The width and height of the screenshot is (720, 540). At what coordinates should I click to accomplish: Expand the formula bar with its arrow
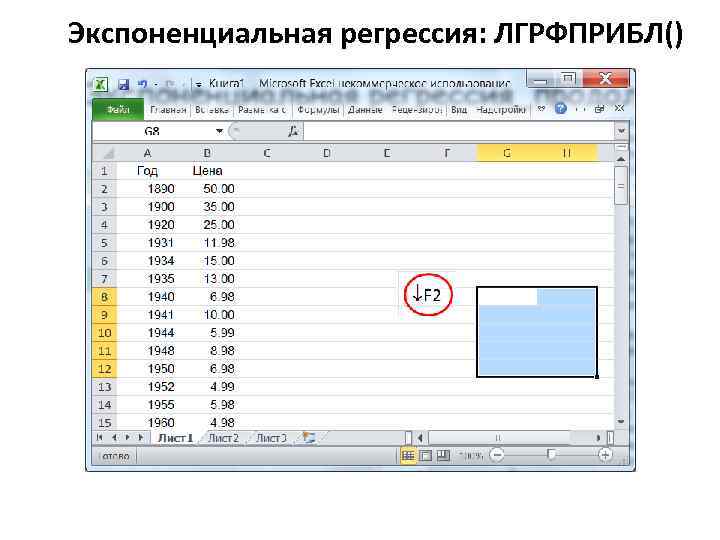(x=621, y=131)
